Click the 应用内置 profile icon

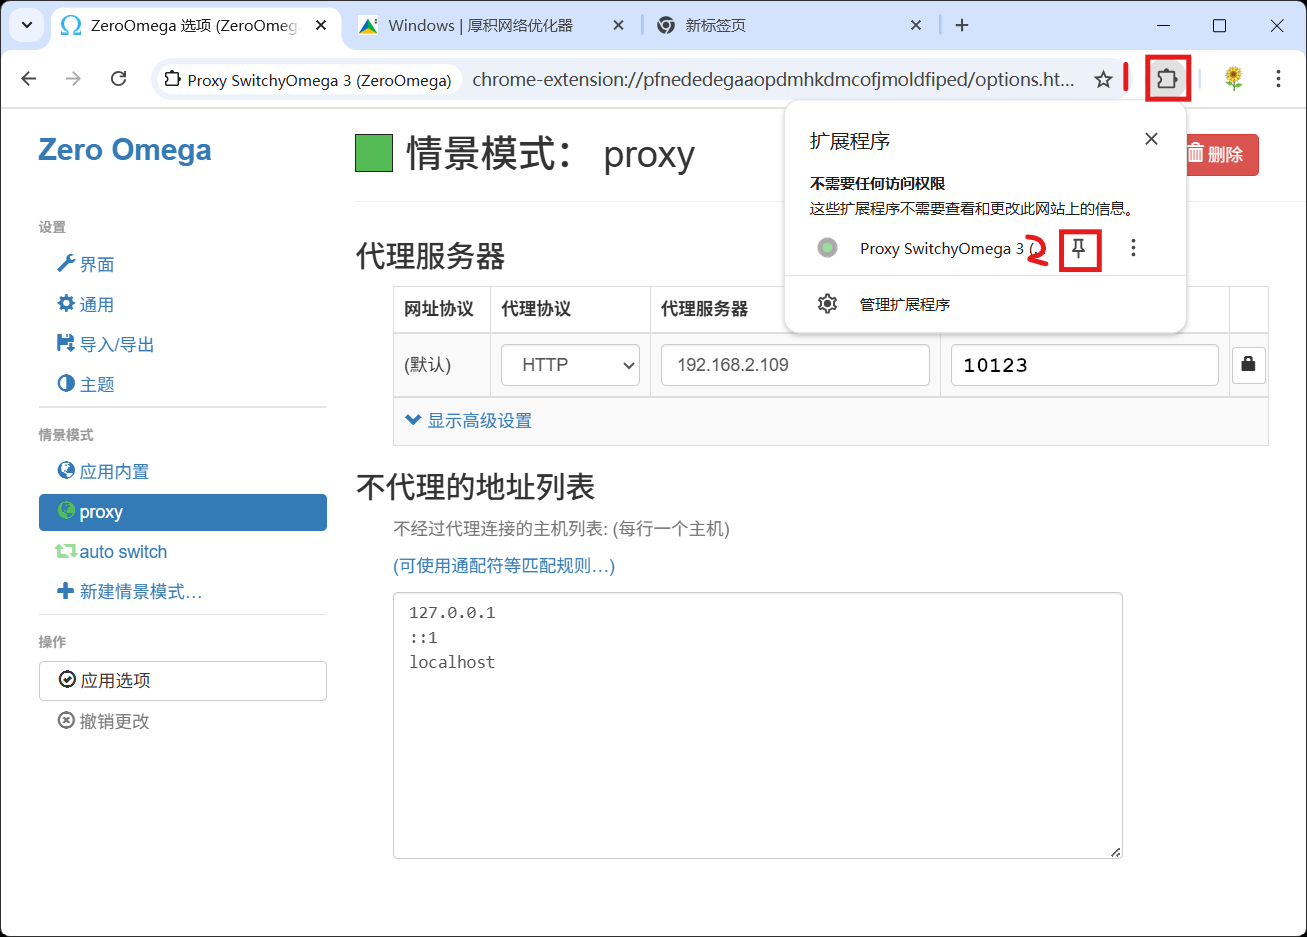pos(67,470)
